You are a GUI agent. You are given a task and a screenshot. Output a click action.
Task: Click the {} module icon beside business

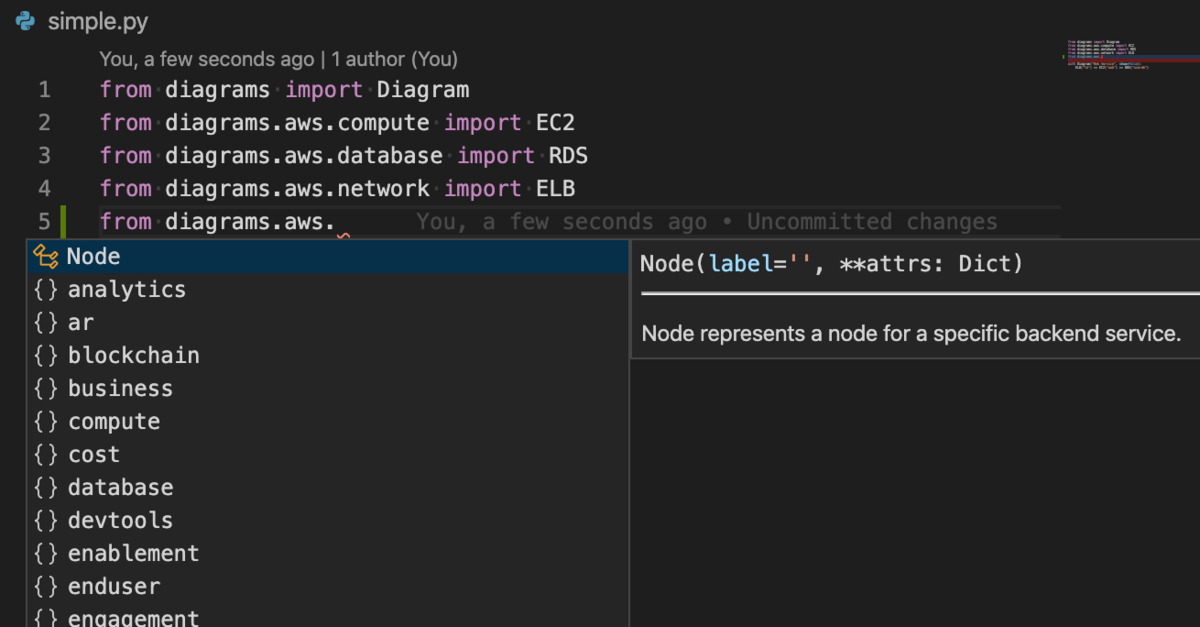(47, 388)
